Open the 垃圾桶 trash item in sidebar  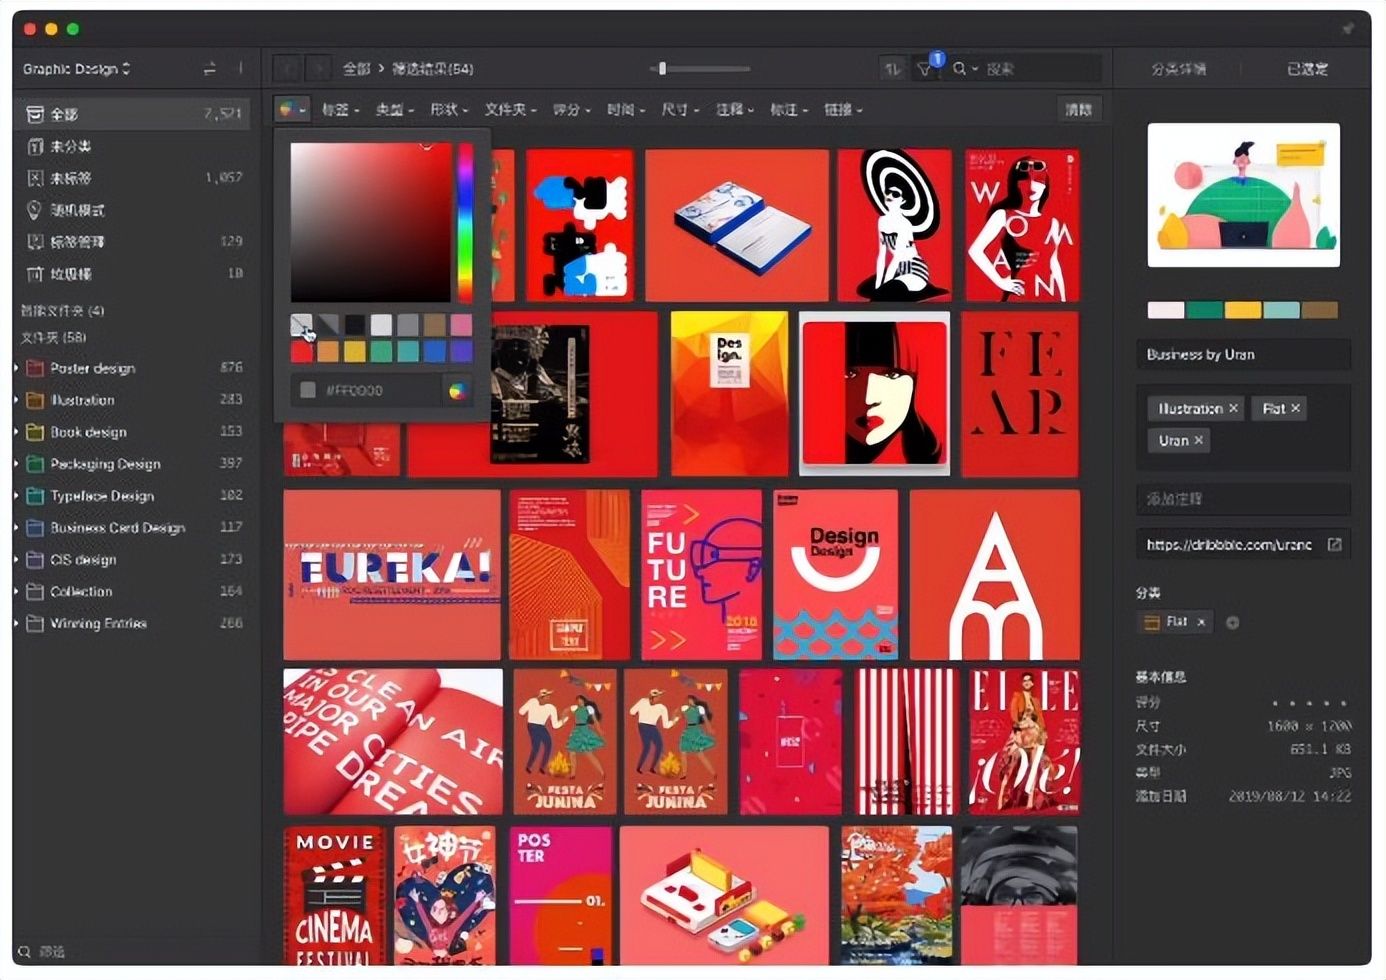coord(134,274)
